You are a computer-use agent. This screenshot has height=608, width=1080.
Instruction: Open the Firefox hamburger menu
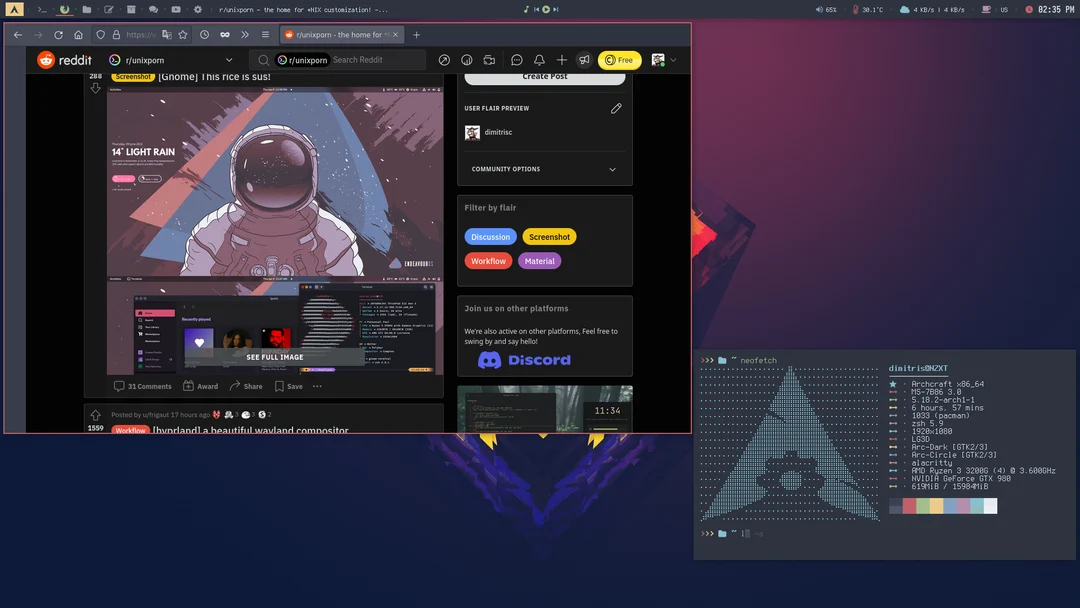click(265, 34)
